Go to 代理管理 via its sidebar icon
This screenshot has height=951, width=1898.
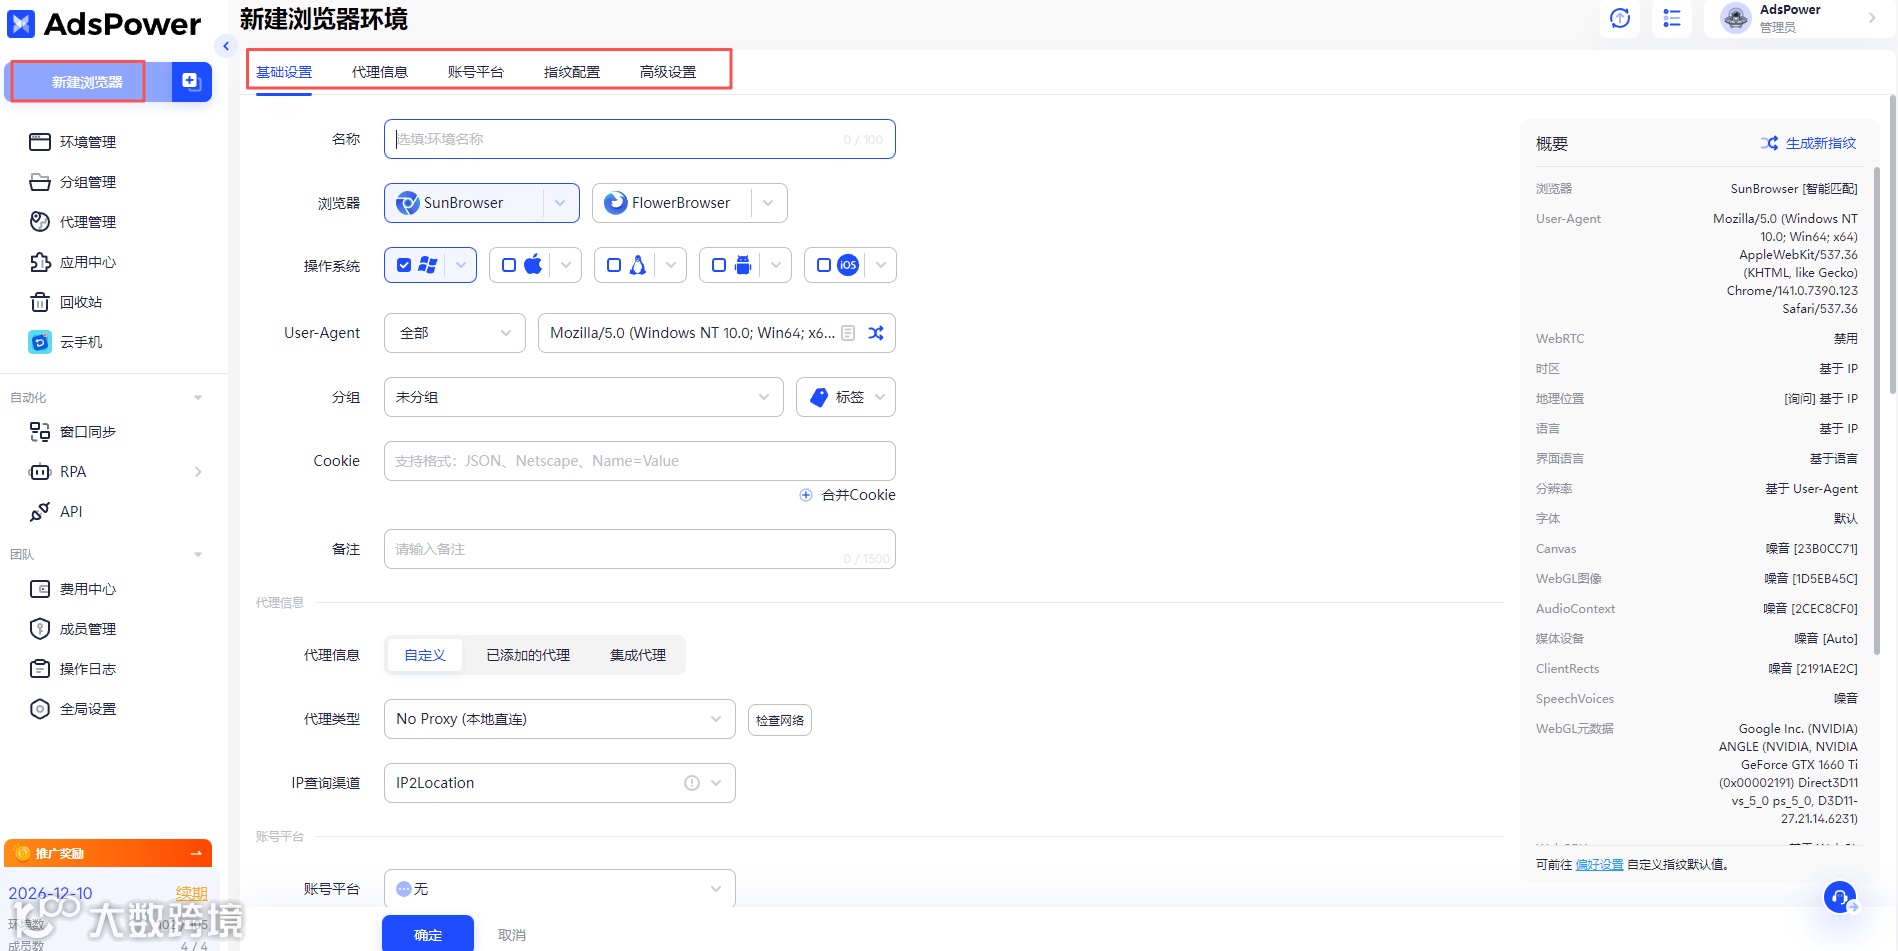click(40, 222)
